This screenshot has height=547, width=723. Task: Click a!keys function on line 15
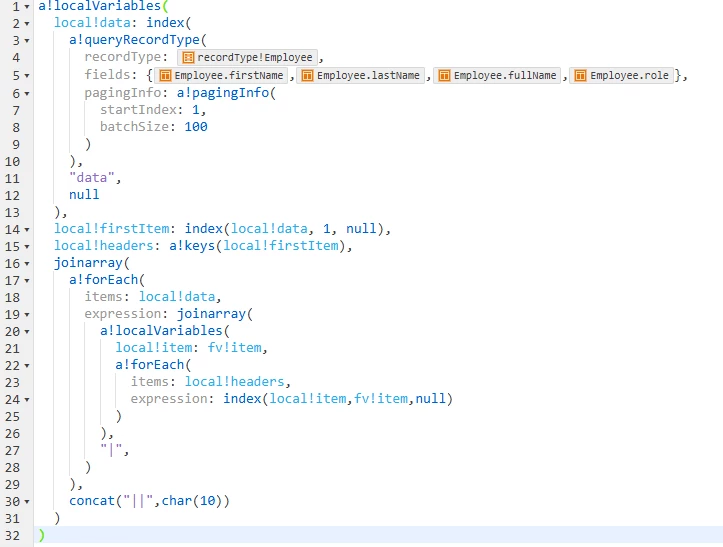point(192,245)
